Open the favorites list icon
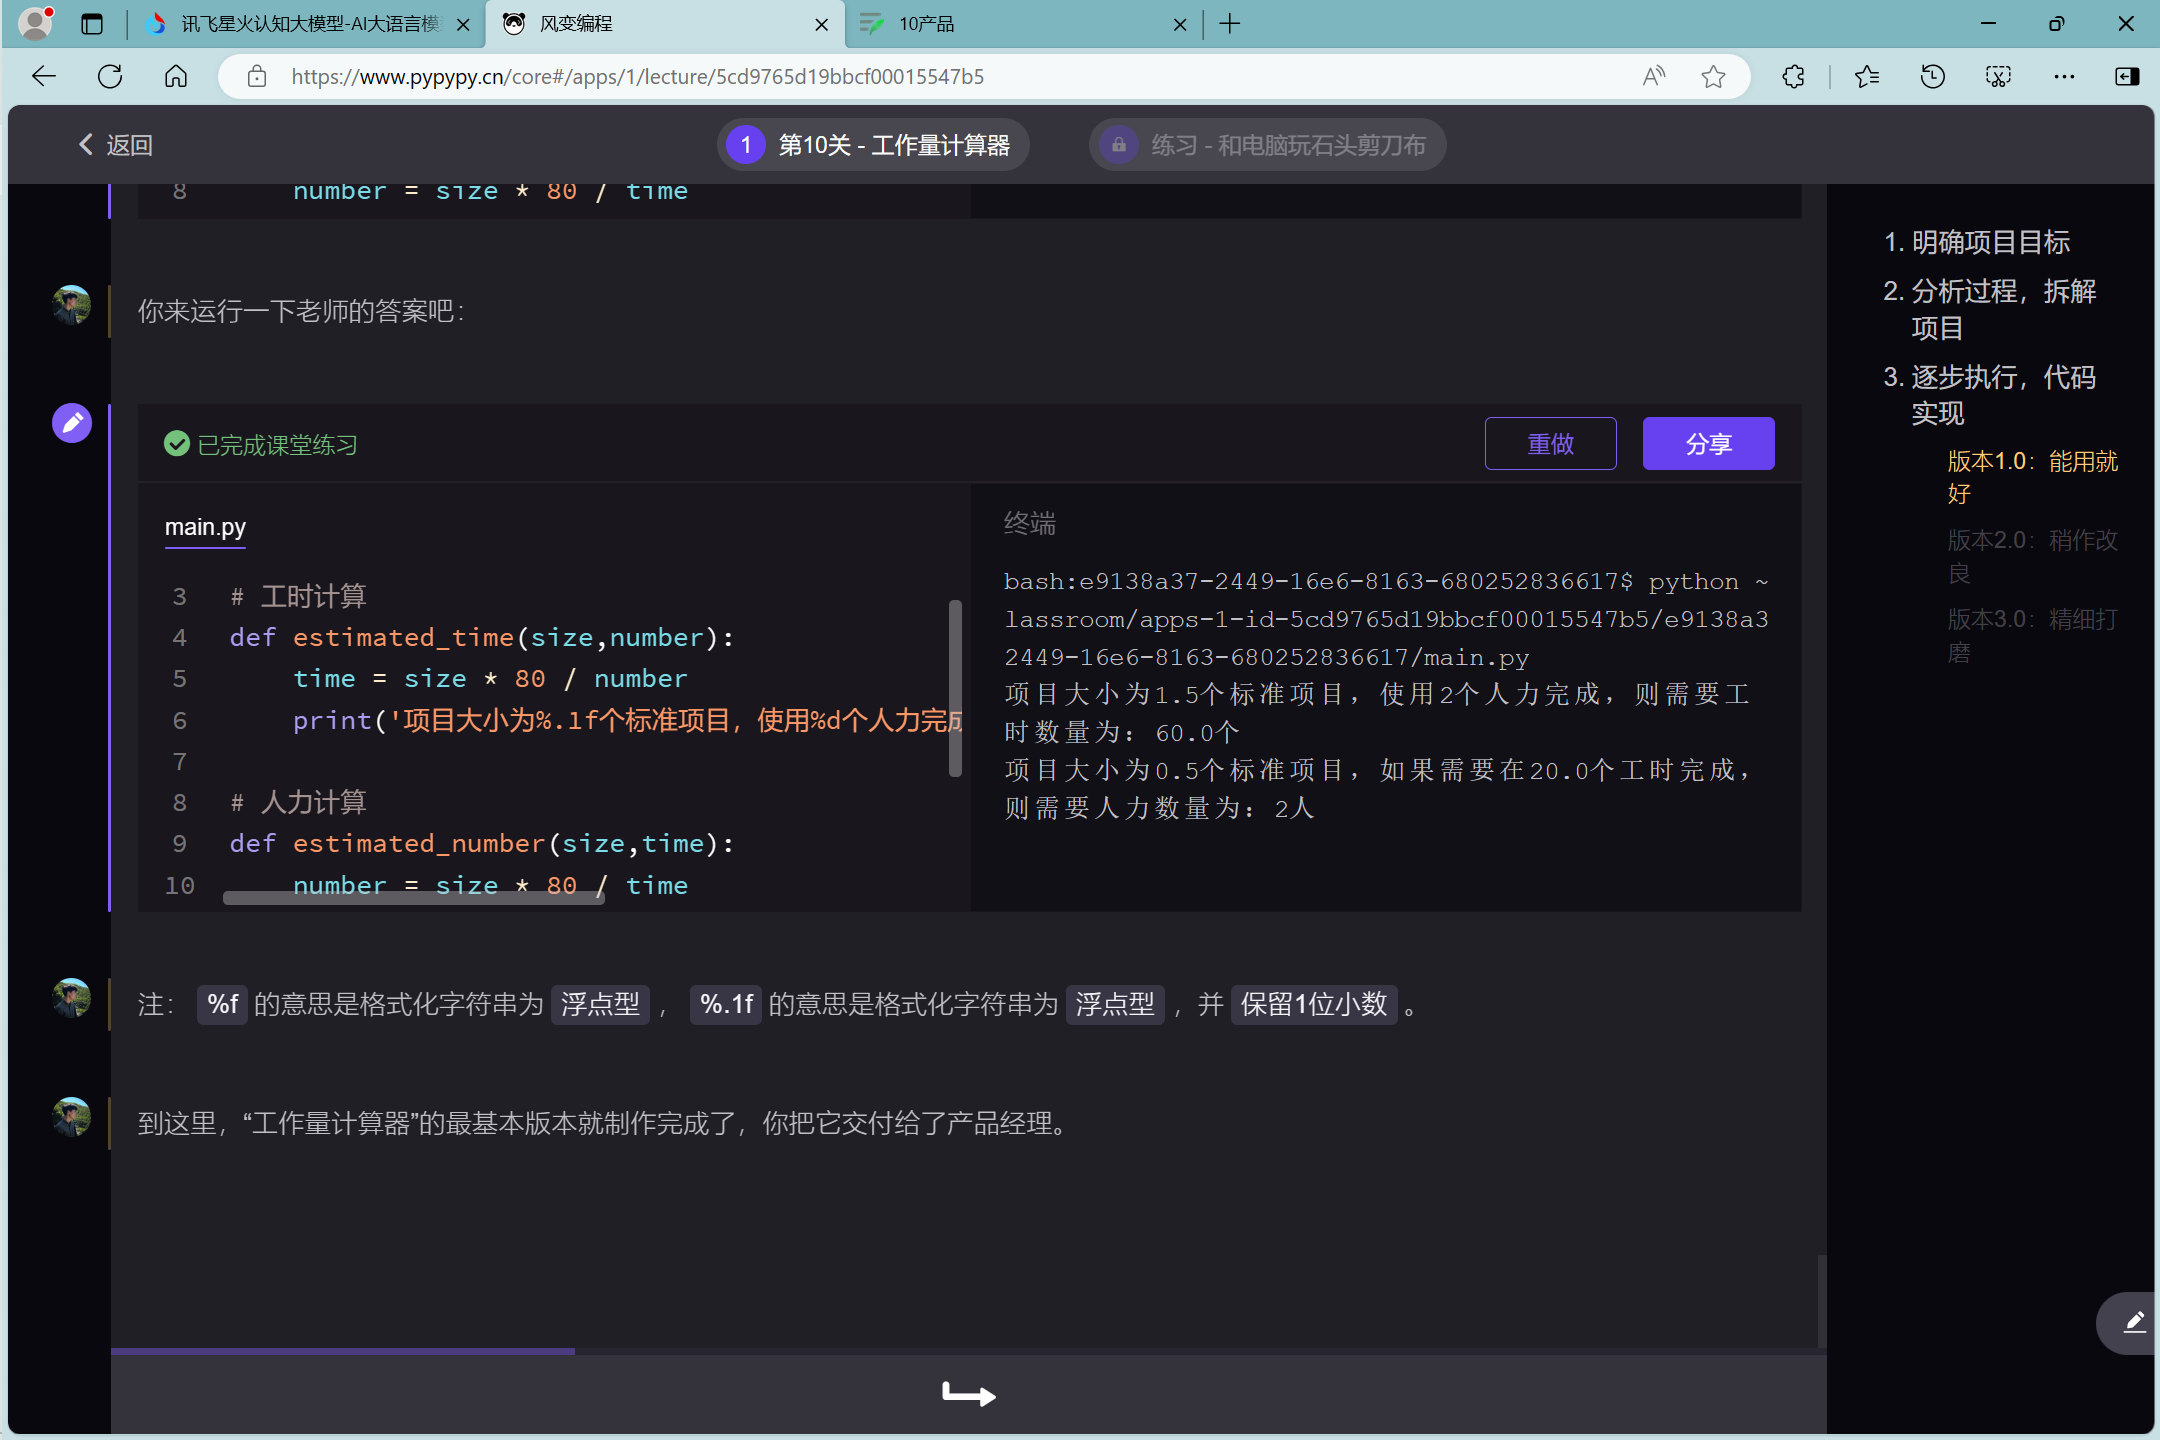 pyautogui.click(x=1867, y=77)
